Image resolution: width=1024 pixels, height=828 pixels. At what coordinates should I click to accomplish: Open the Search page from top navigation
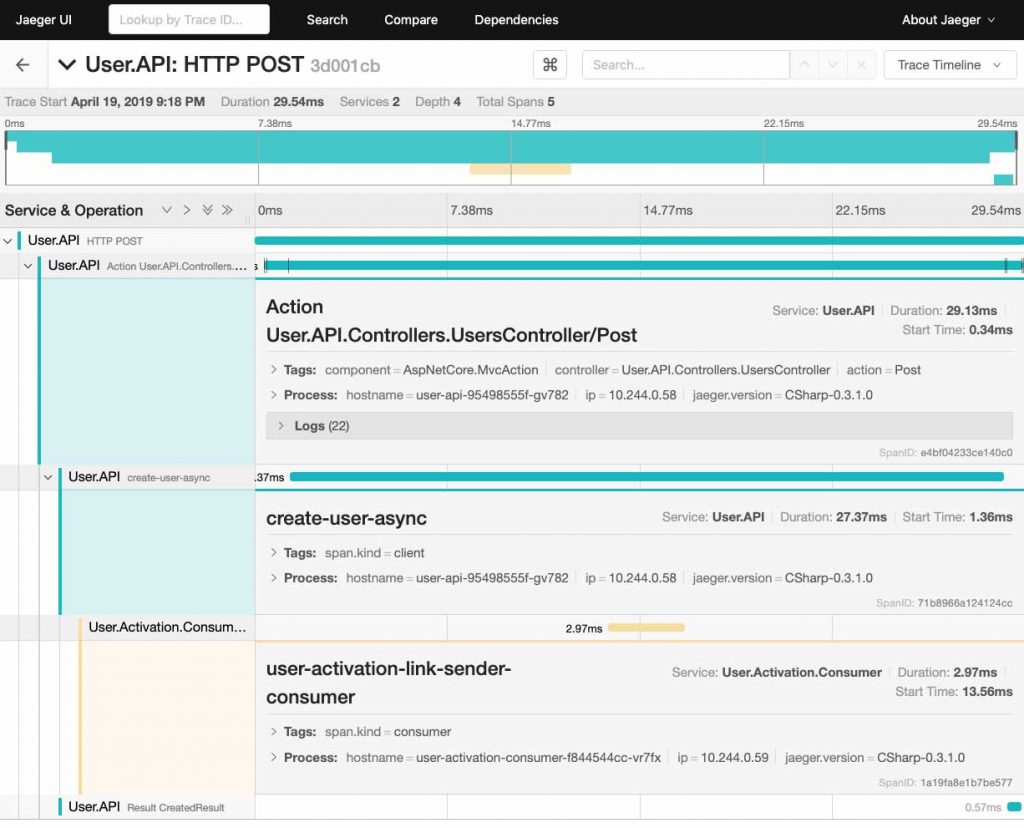click(327, 20)
